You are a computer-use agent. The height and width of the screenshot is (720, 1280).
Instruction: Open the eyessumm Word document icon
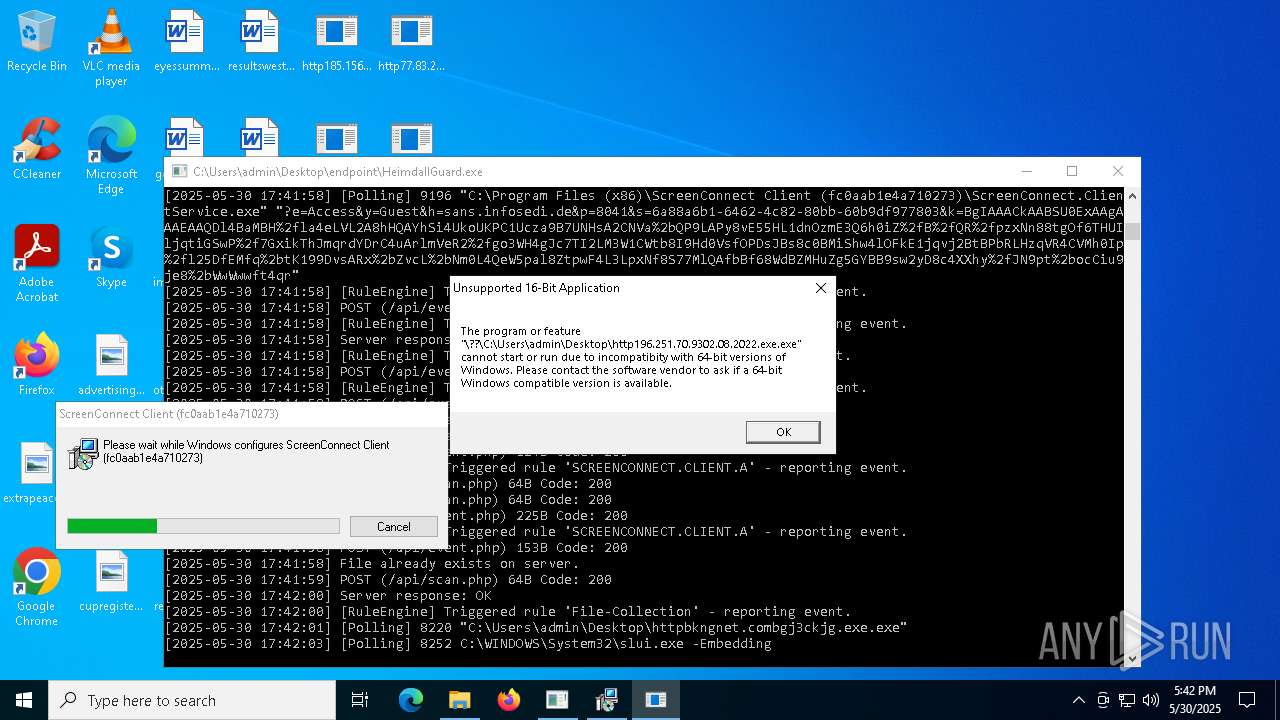pyautogui.click(x=186, y=41)
